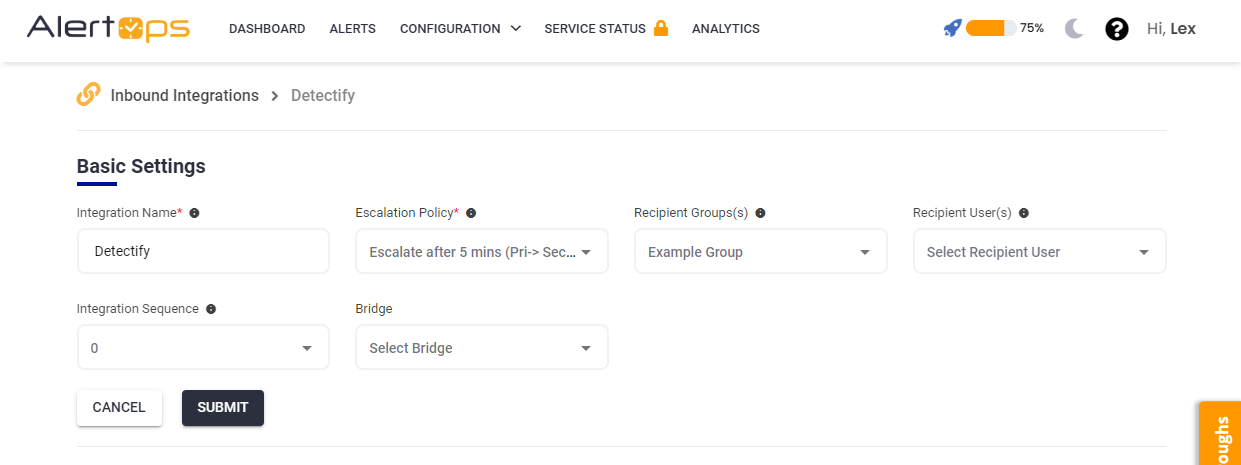Click the rocket onboarding progress icon
1241x465 pixels.
point(952,28)
